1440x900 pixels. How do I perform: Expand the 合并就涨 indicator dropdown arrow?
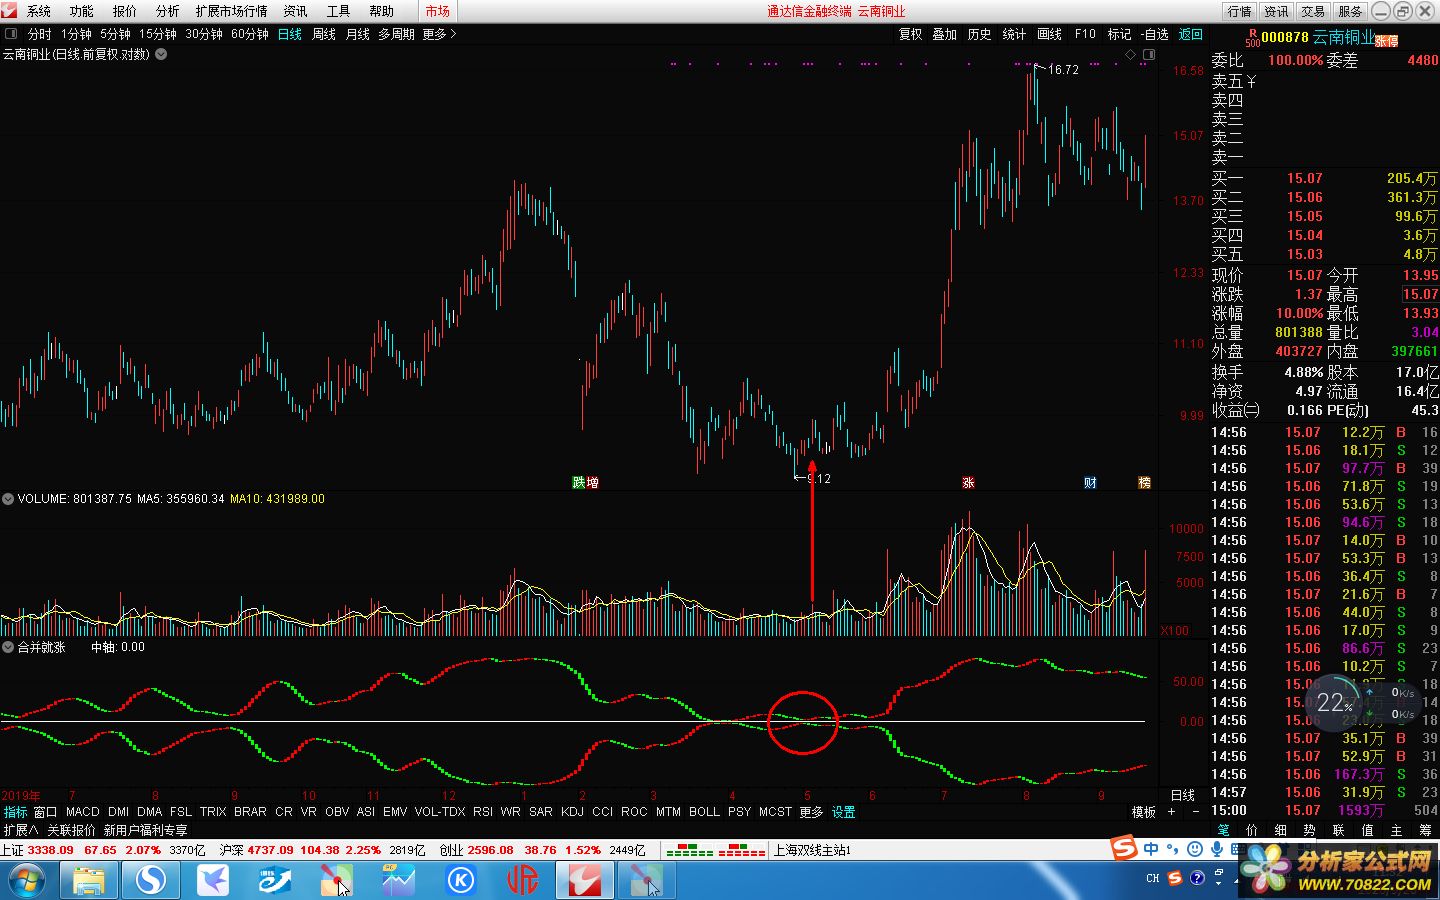[8, 647]
